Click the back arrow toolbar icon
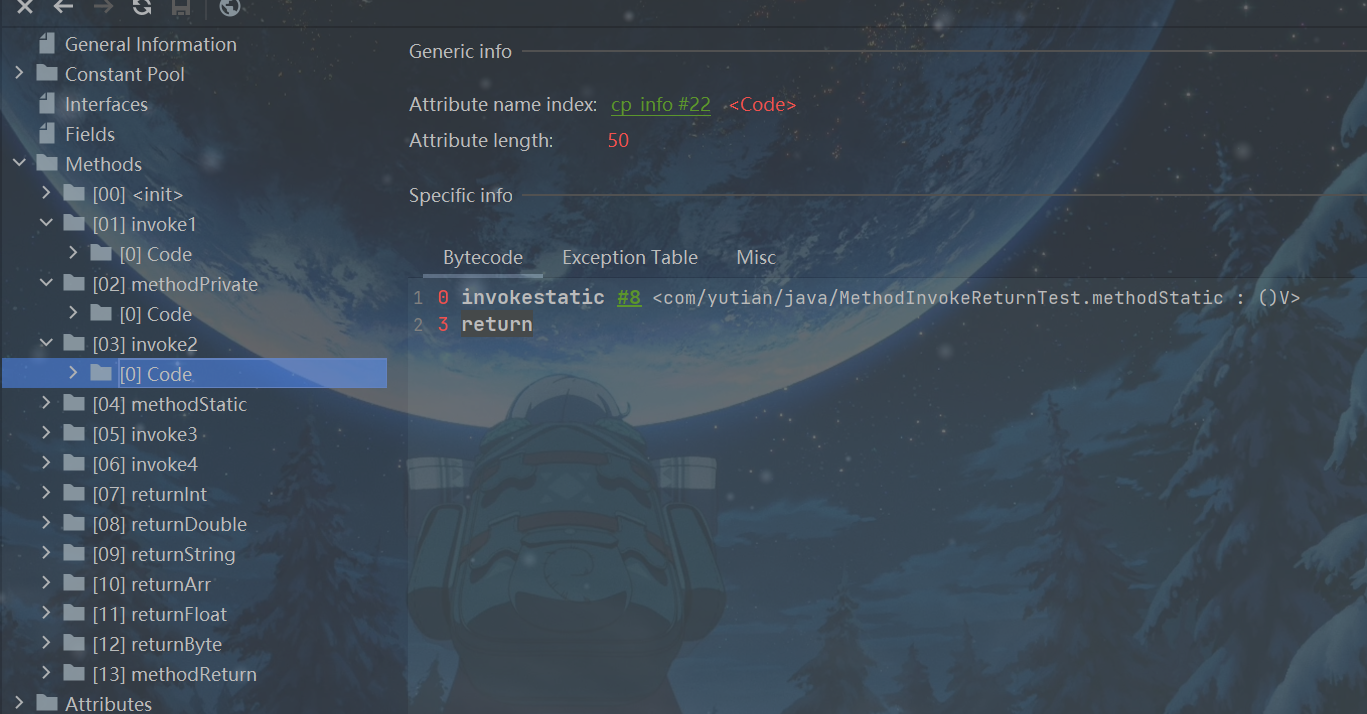The width and height of the screenshot is (1367, 714). (x=63, y=7)
